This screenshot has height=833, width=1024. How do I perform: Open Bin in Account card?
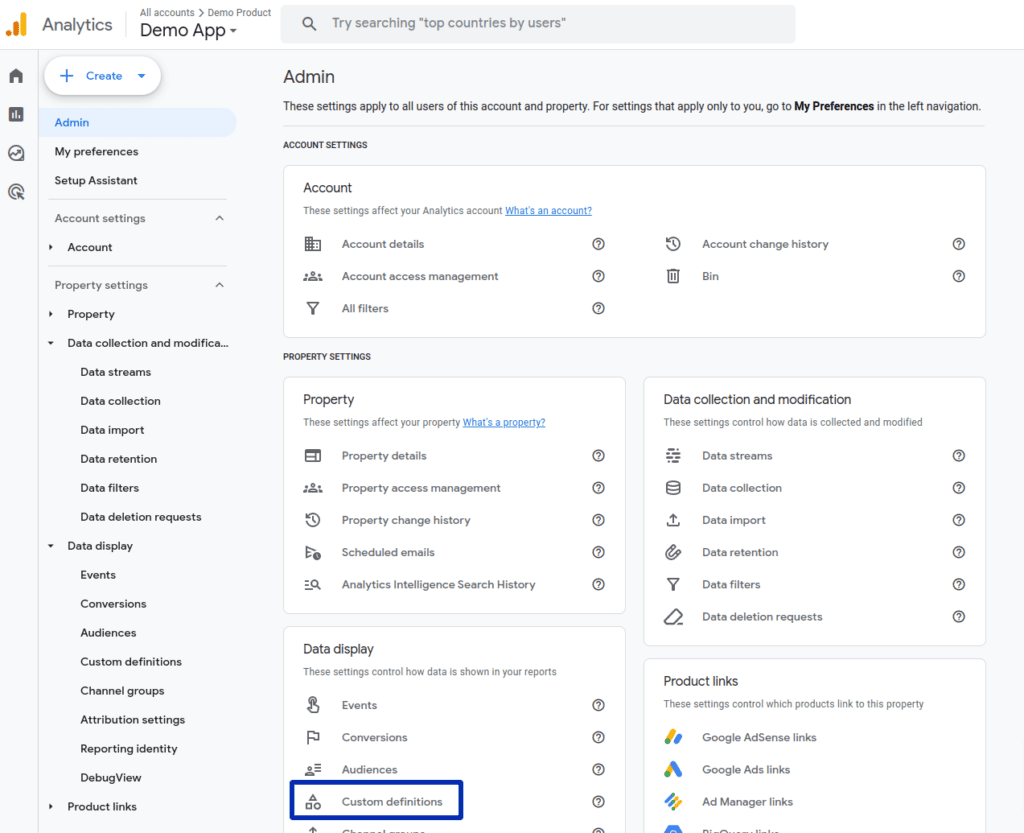[x=710, y=276]
